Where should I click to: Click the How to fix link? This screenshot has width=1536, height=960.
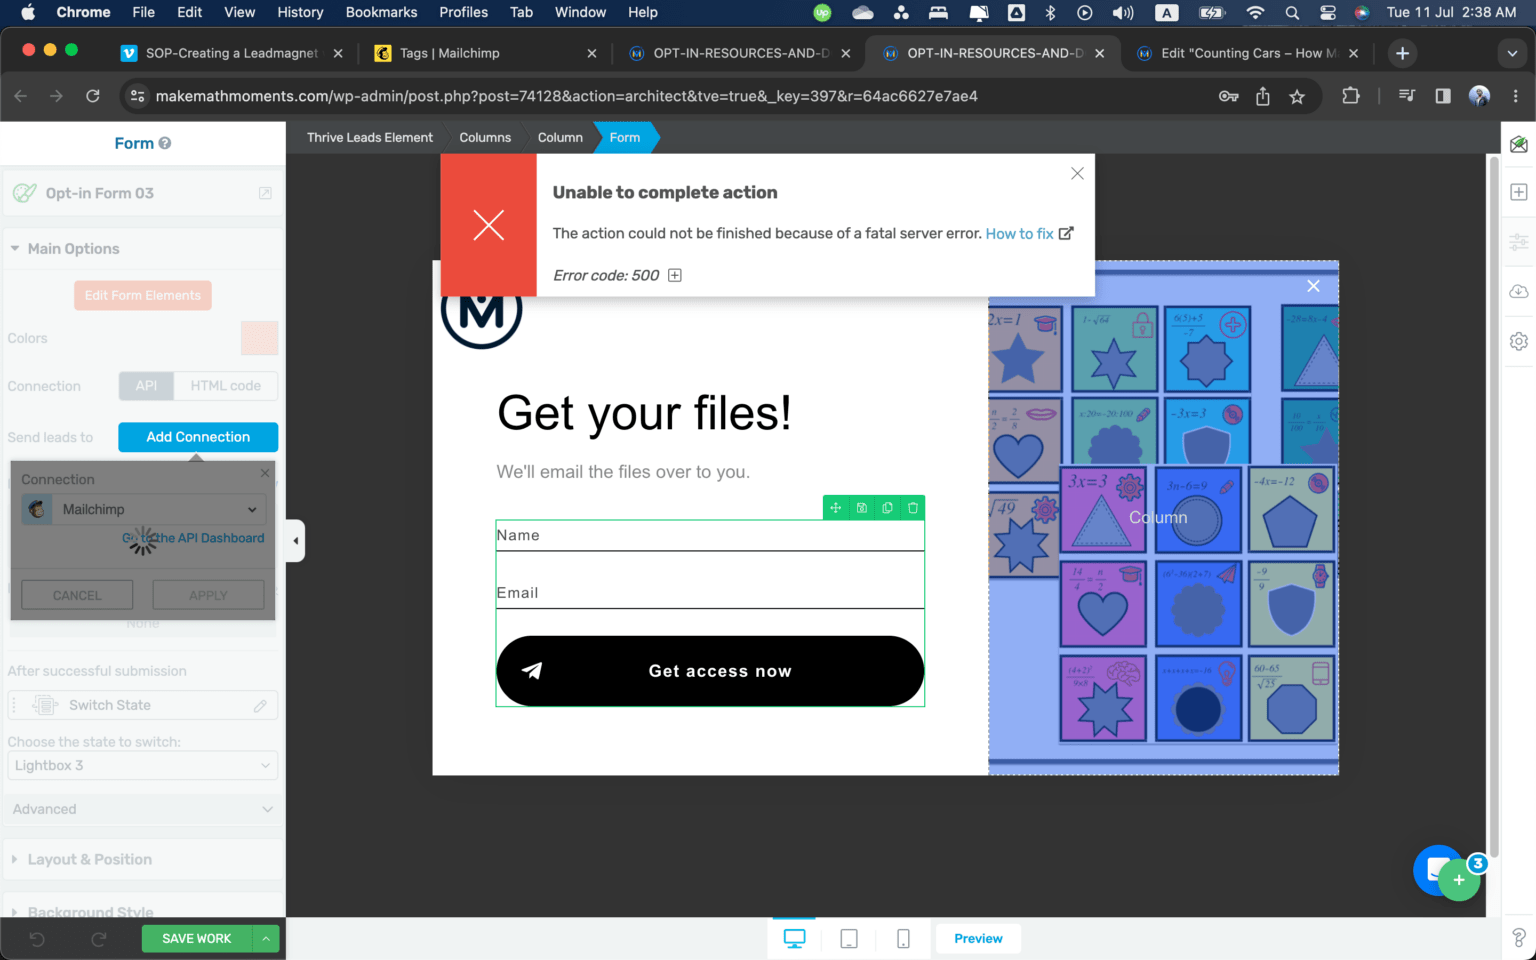(x=1019, y=234)
